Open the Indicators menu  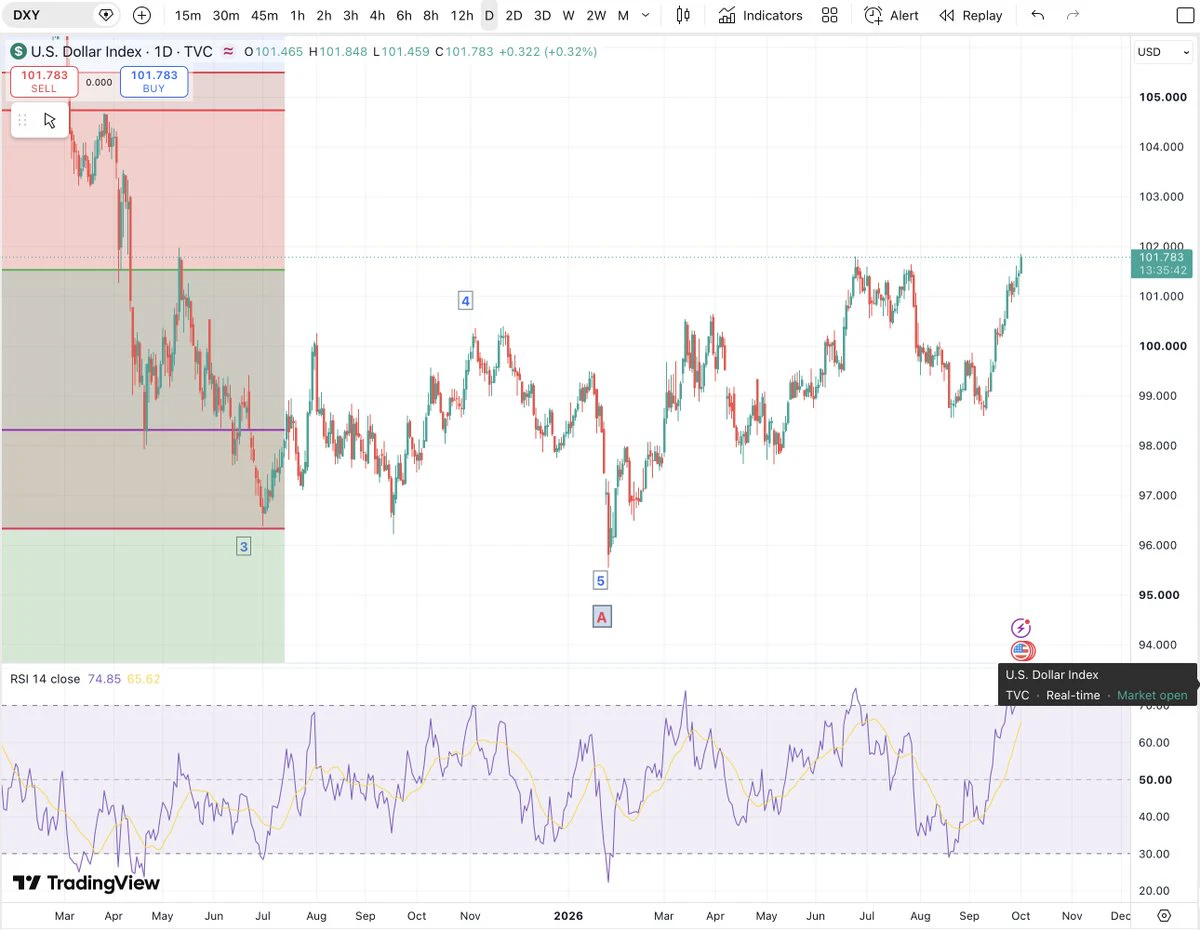tap(761, 15)
